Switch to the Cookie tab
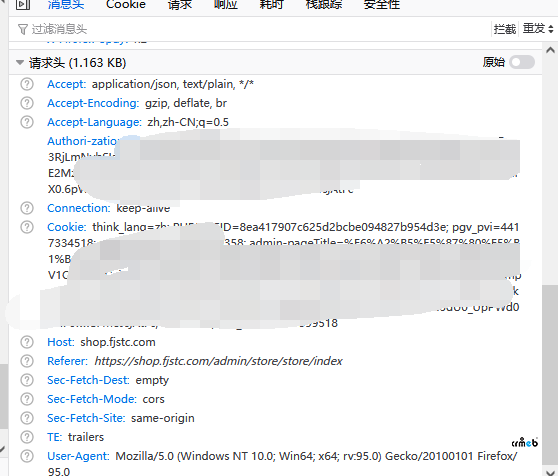Viewport: 558px width, 476px height. tap(126, 5)
